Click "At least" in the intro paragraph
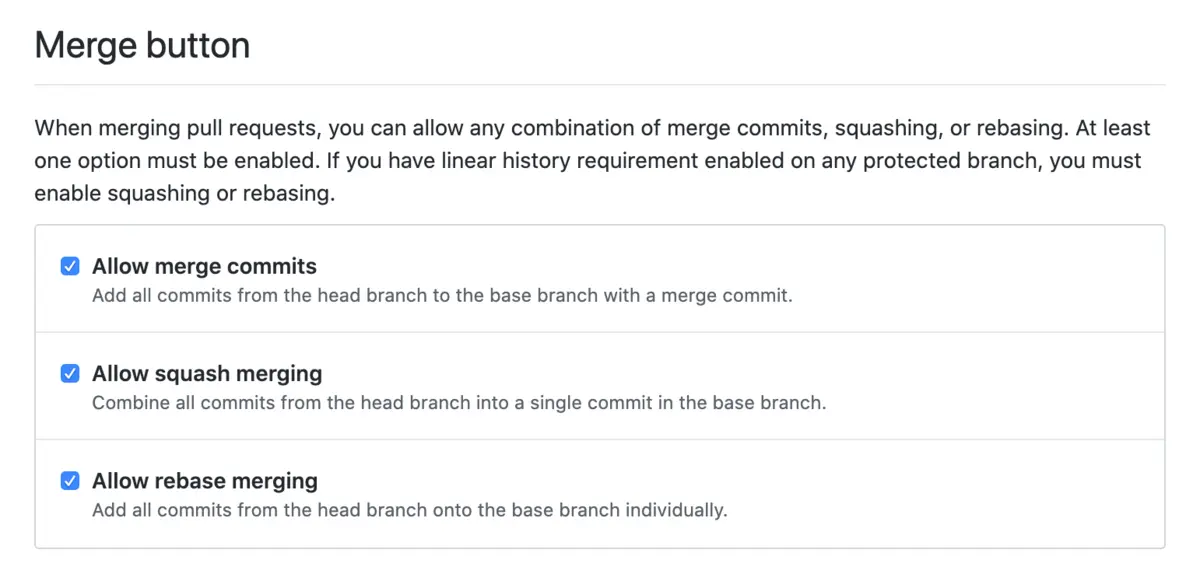This screenshot has width=1200, height=574. pos(1111,129)
